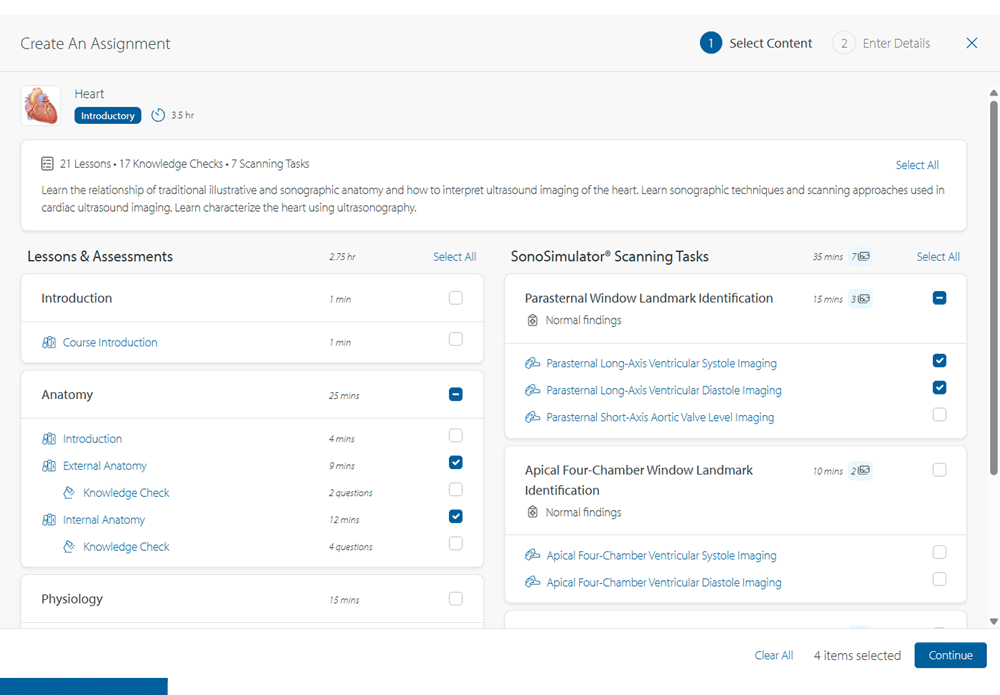Click the Normal findings icon under Parasternal Window
The image size is (1000, 695).
(533, 320)
